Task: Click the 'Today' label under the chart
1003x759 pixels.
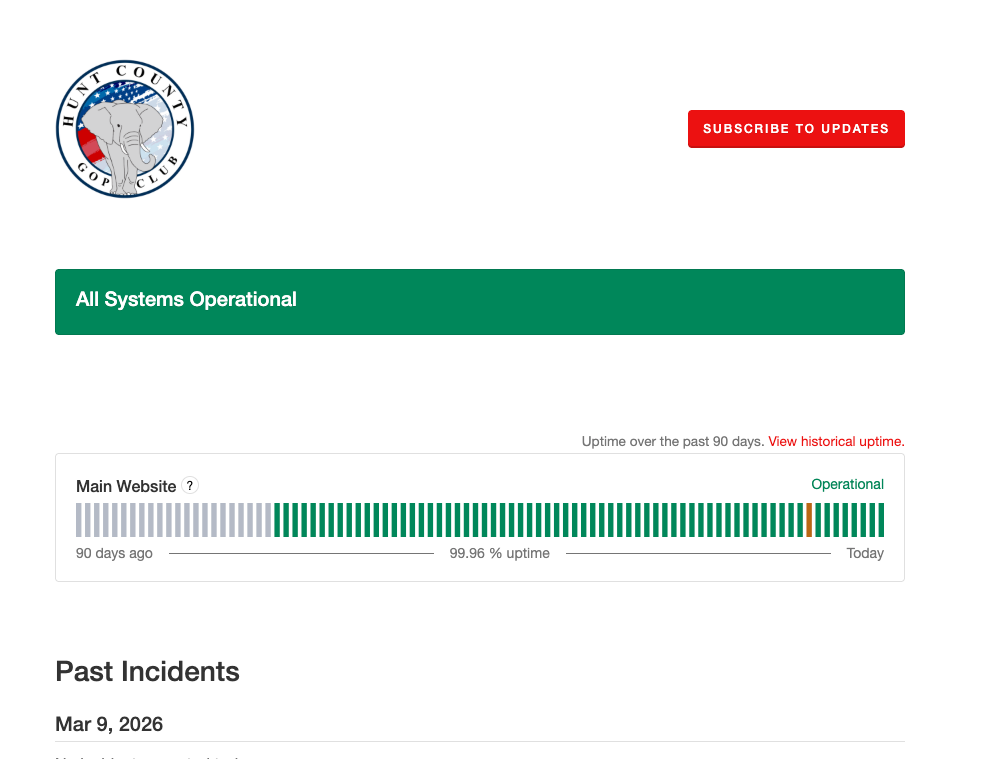Action: click(x=864, y=553)
